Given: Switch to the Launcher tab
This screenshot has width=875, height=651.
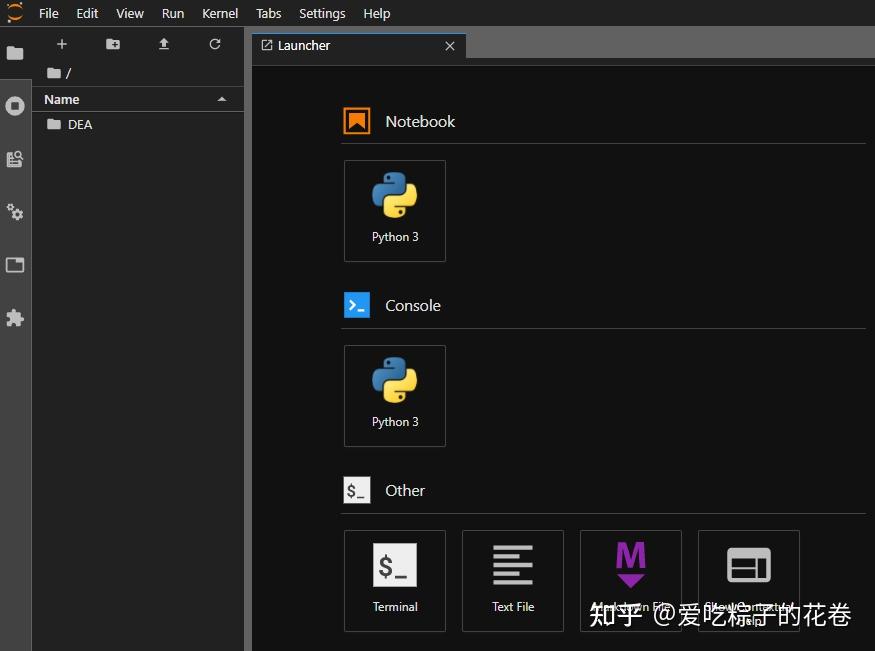Looking at the screenshot, I should (x=303, y=45).
